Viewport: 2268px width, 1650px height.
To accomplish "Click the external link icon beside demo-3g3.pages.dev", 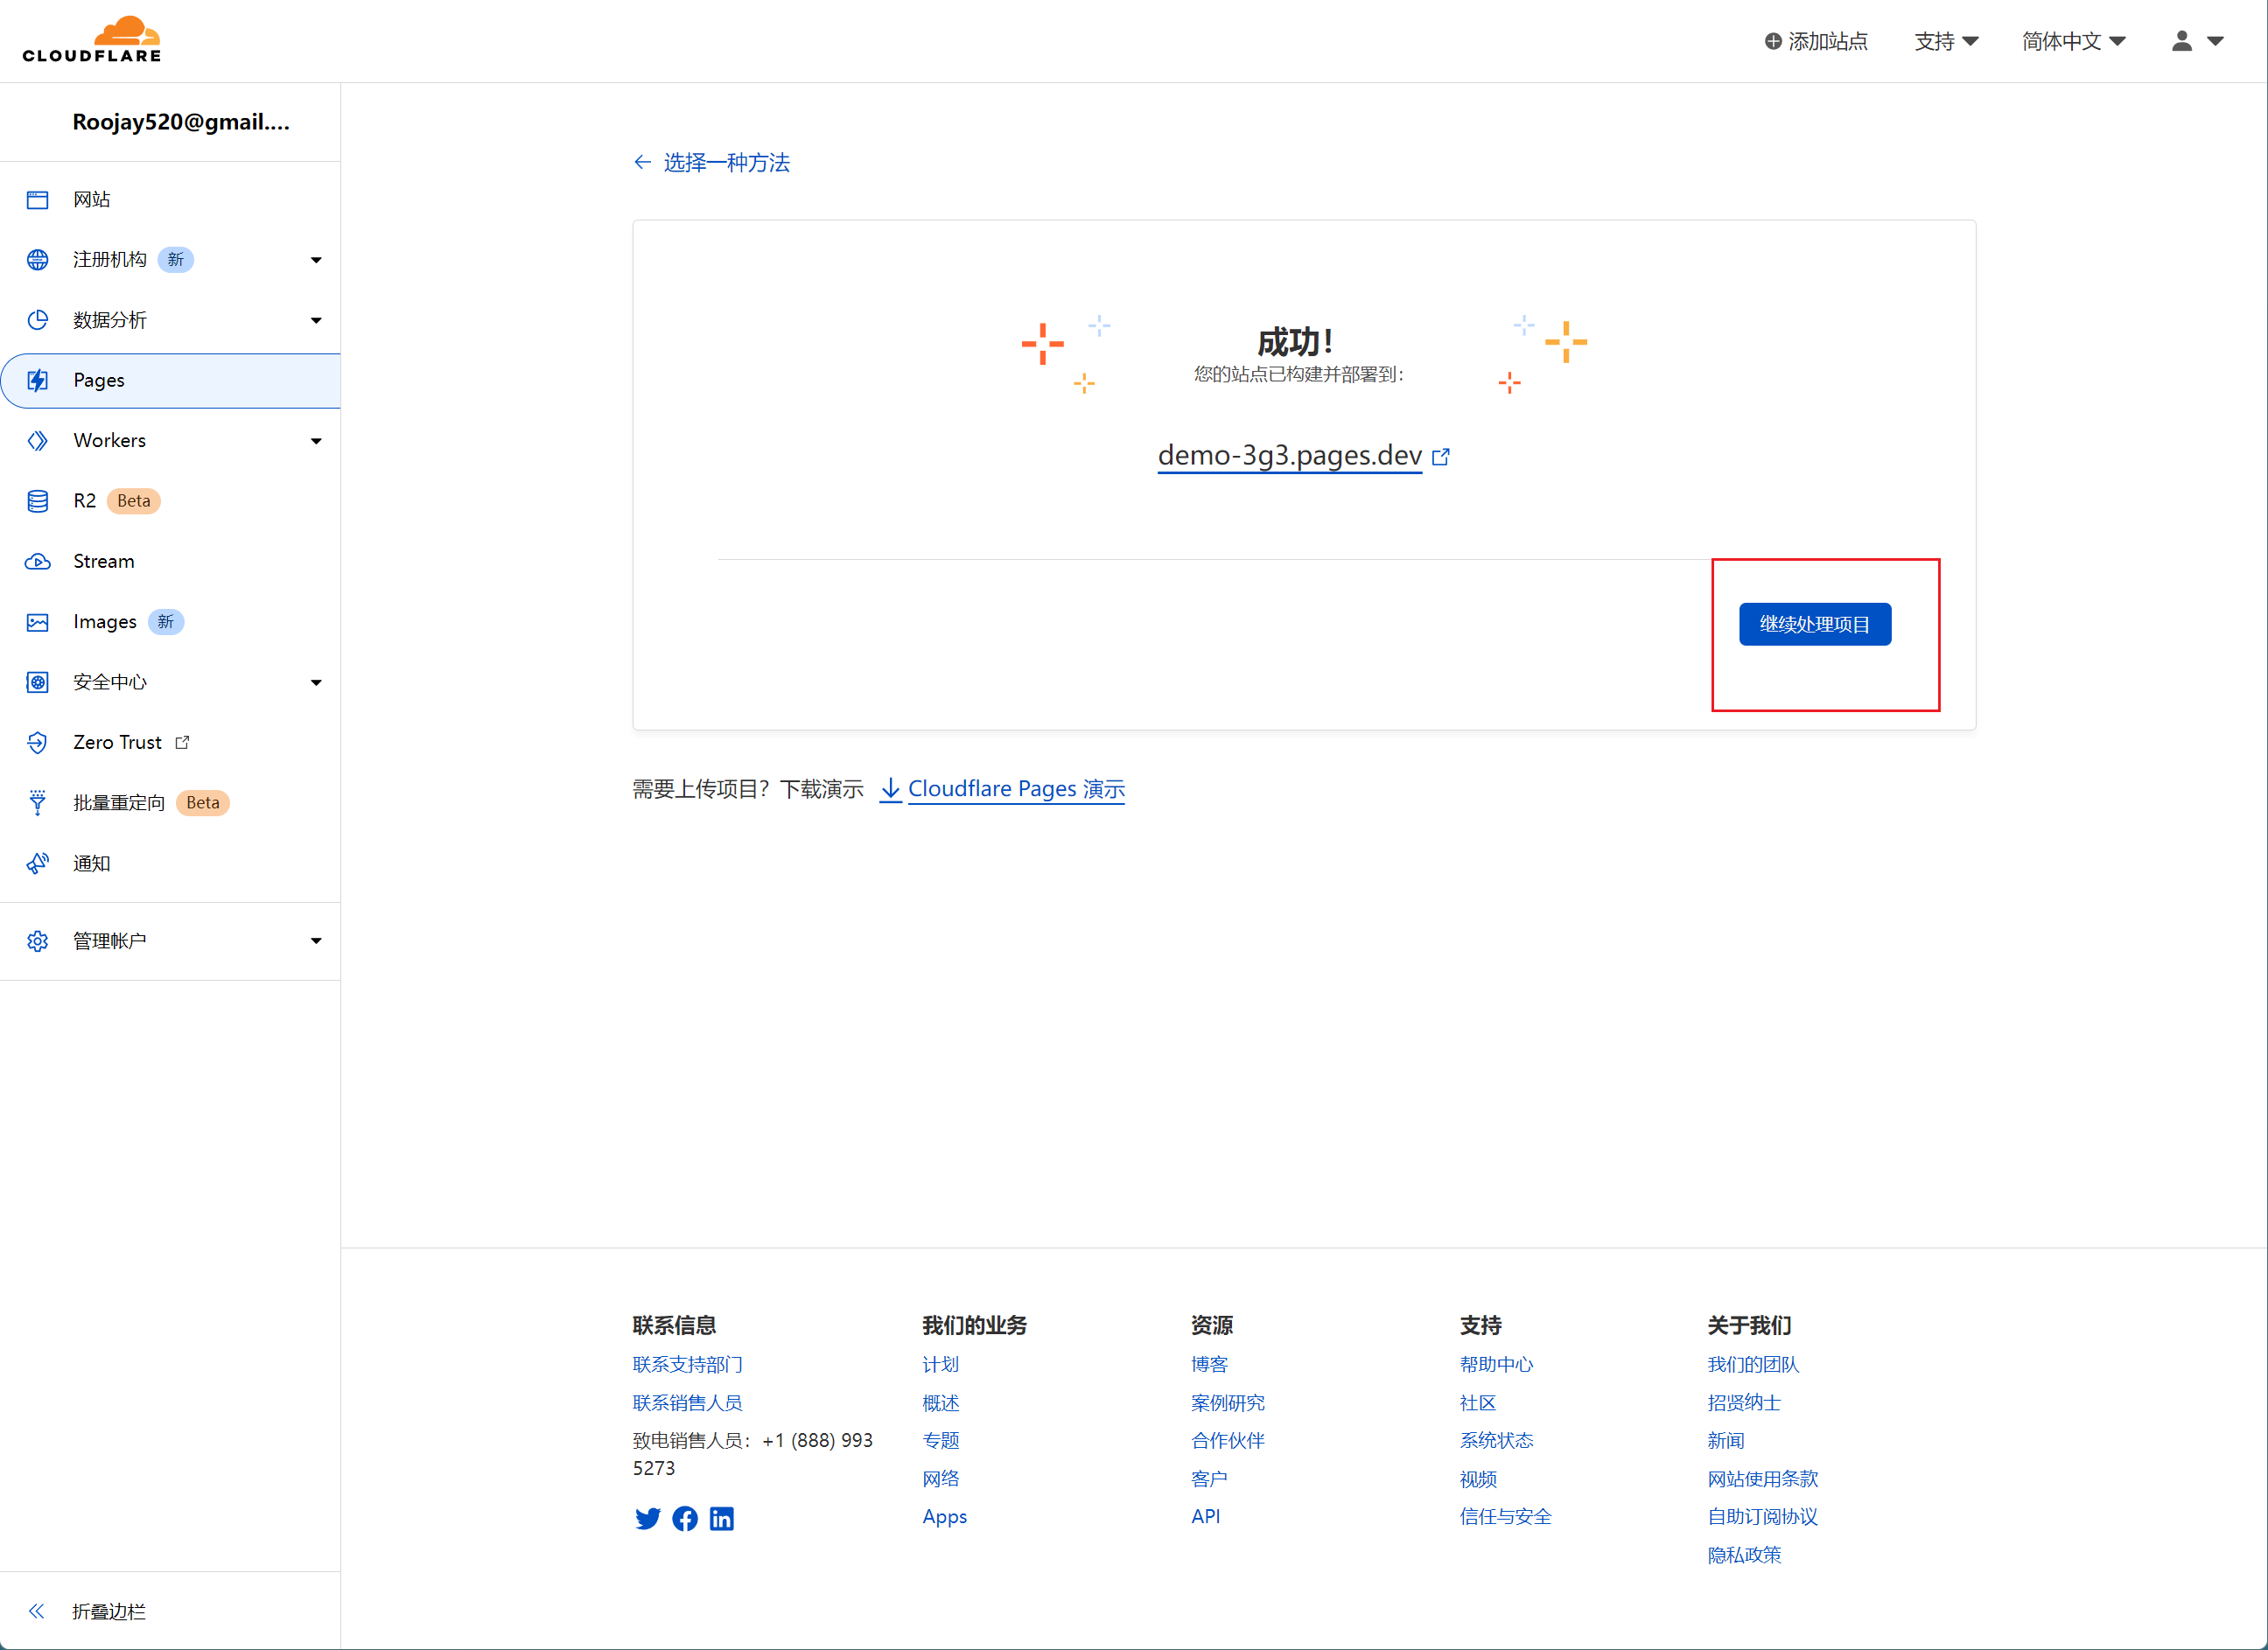I will coord(1441,457).
